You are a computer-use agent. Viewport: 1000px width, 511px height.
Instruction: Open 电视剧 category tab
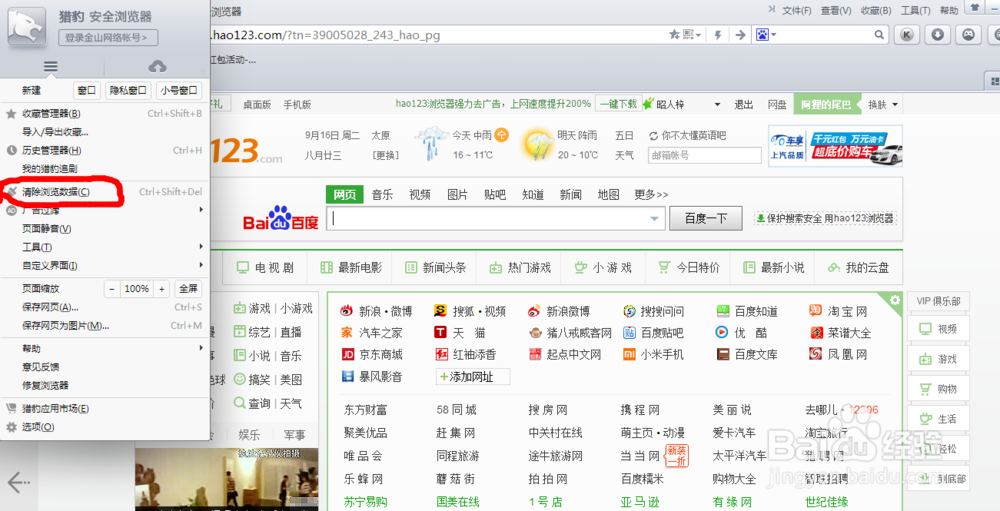pyautogui.click(x=265, y=268)
